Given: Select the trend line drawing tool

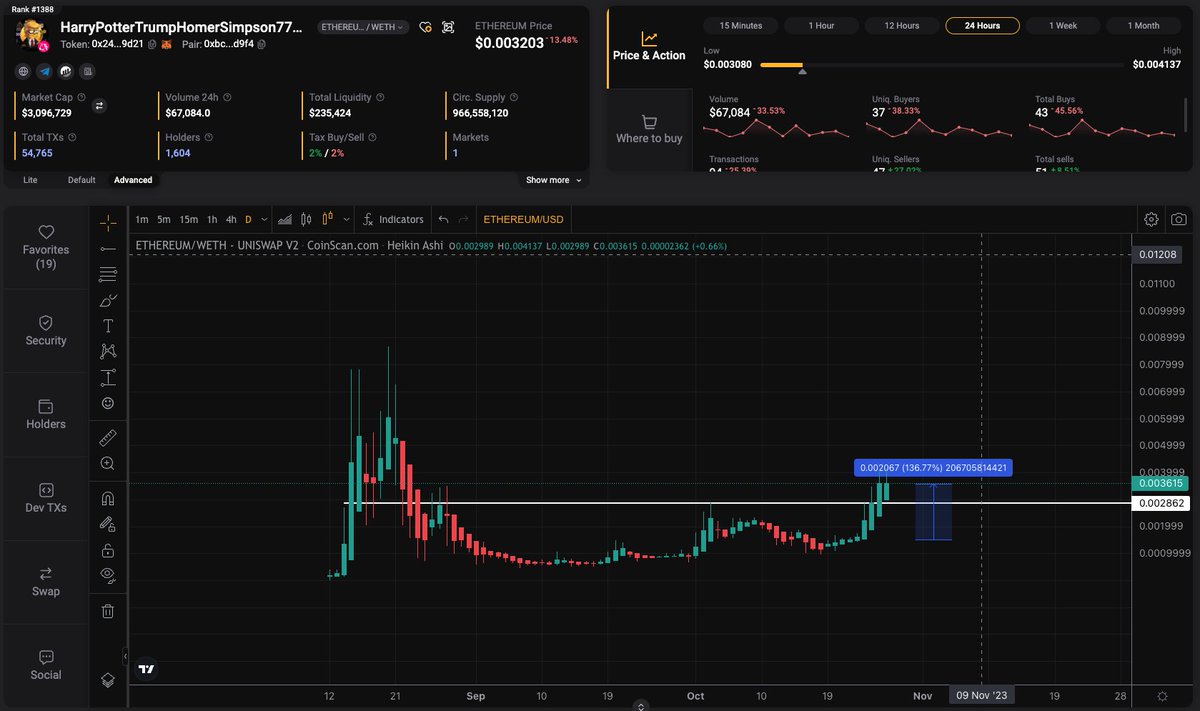Looking at the screenshot, I should tap(108, 247).
